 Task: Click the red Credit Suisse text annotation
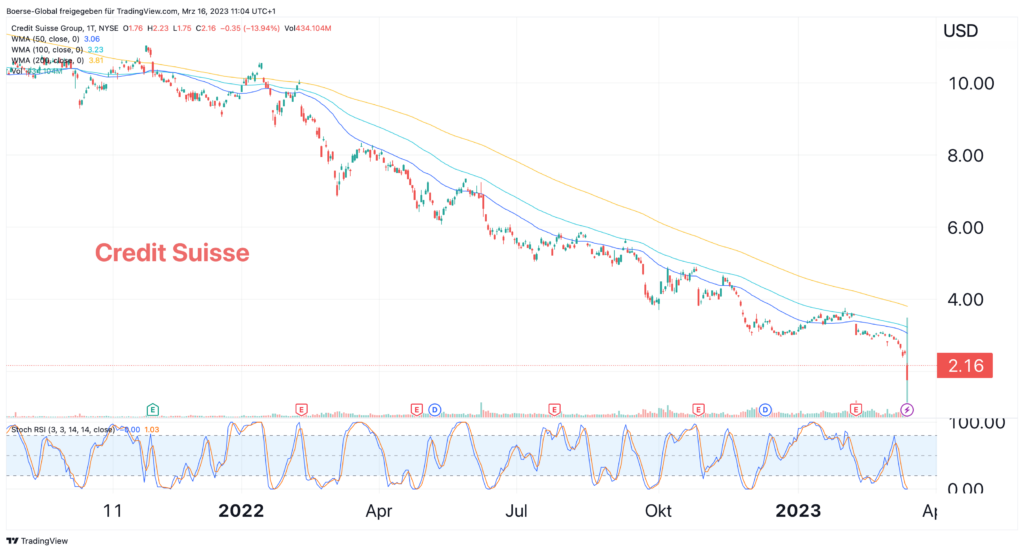(171, 253)
